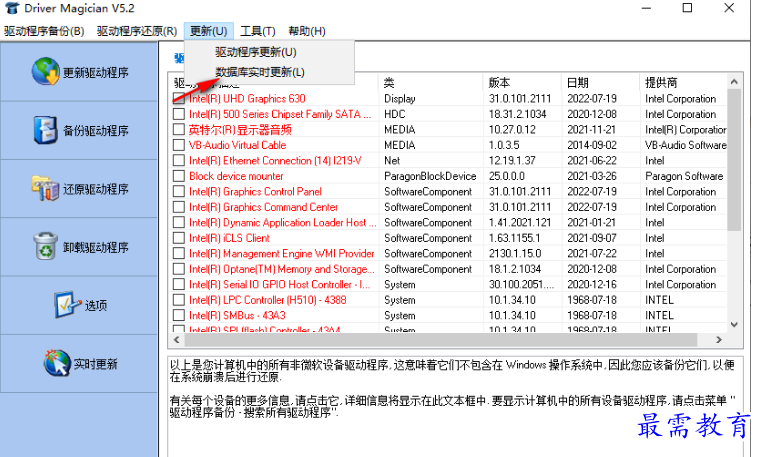759x457 pixels.
Task: Click the vertical scrollbar thumb
Action: point(734,160)
